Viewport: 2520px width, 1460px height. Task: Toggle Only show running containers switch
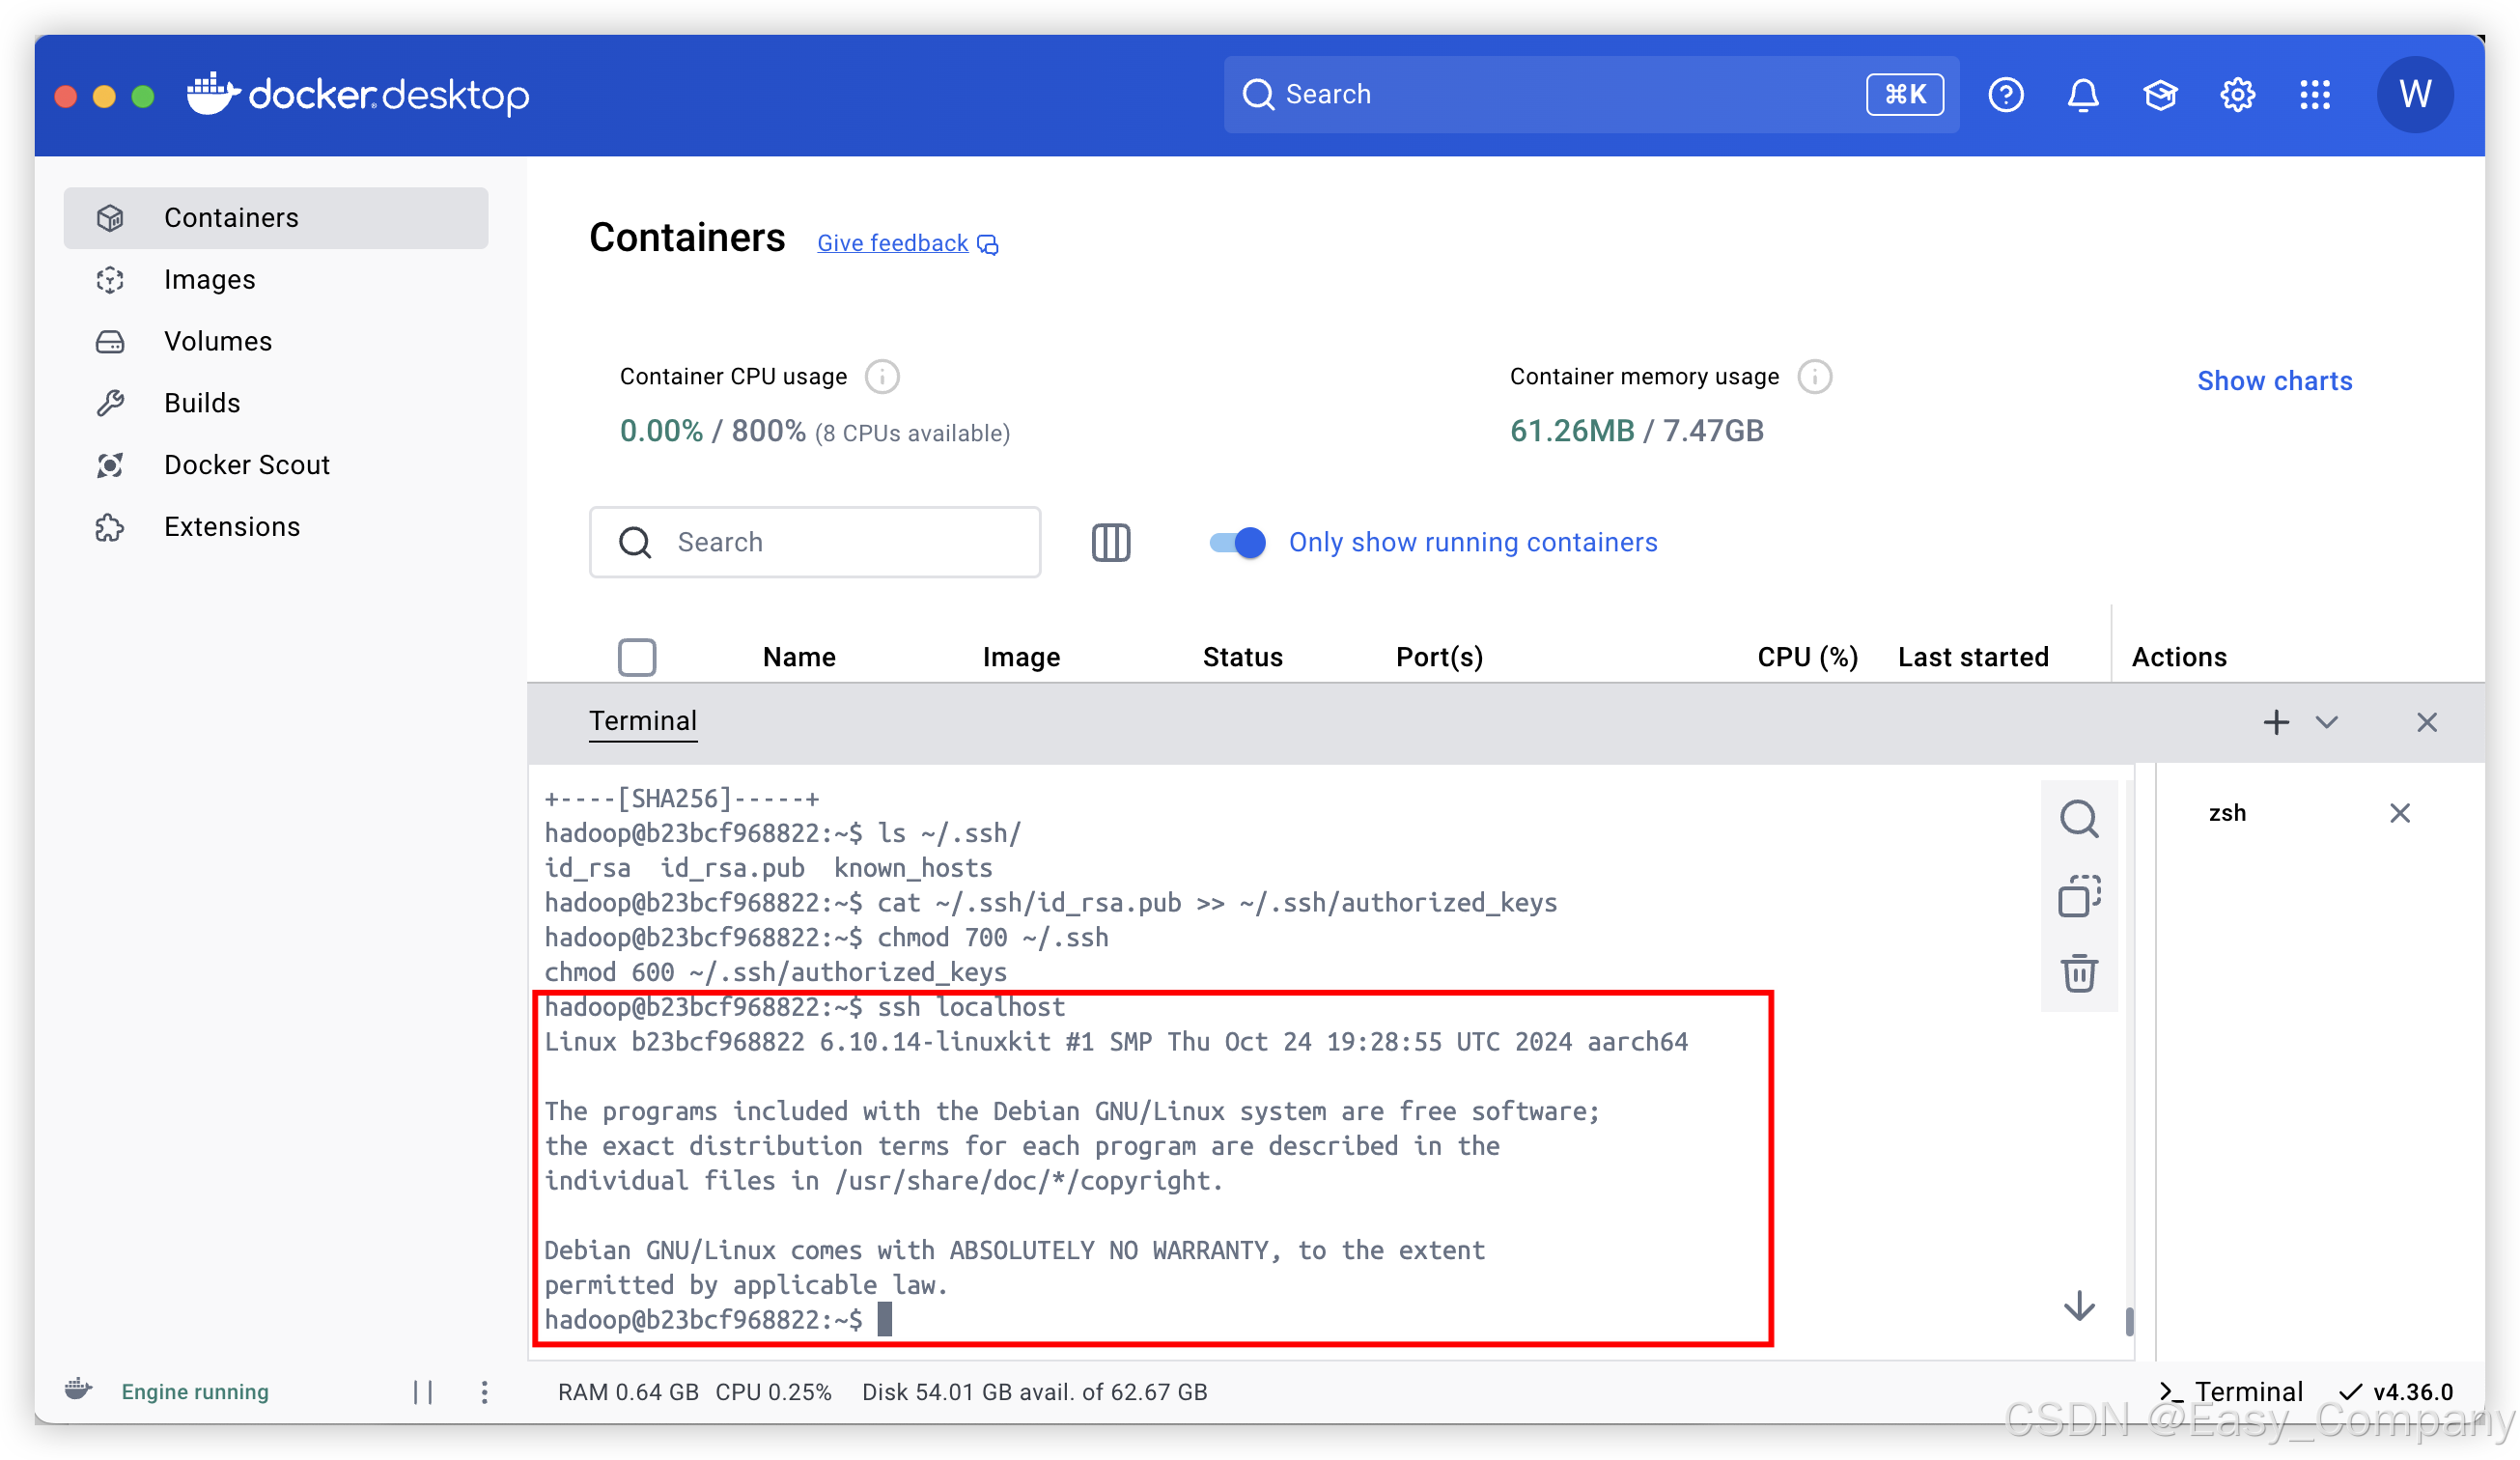pyautogui.click(x=1237, y=542)
